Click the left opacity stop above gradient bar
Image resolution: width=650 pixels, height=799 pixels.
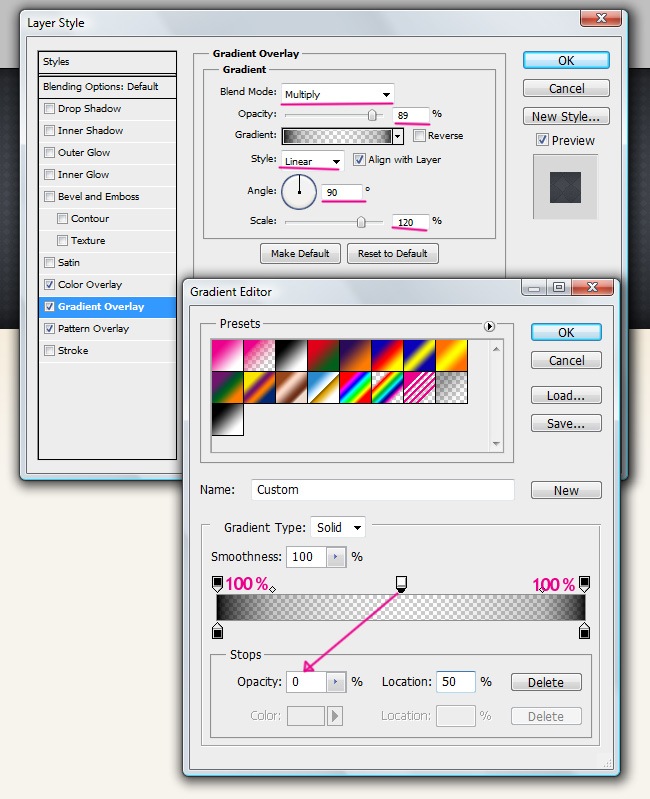pyautogui.click(x=218, y=583)
